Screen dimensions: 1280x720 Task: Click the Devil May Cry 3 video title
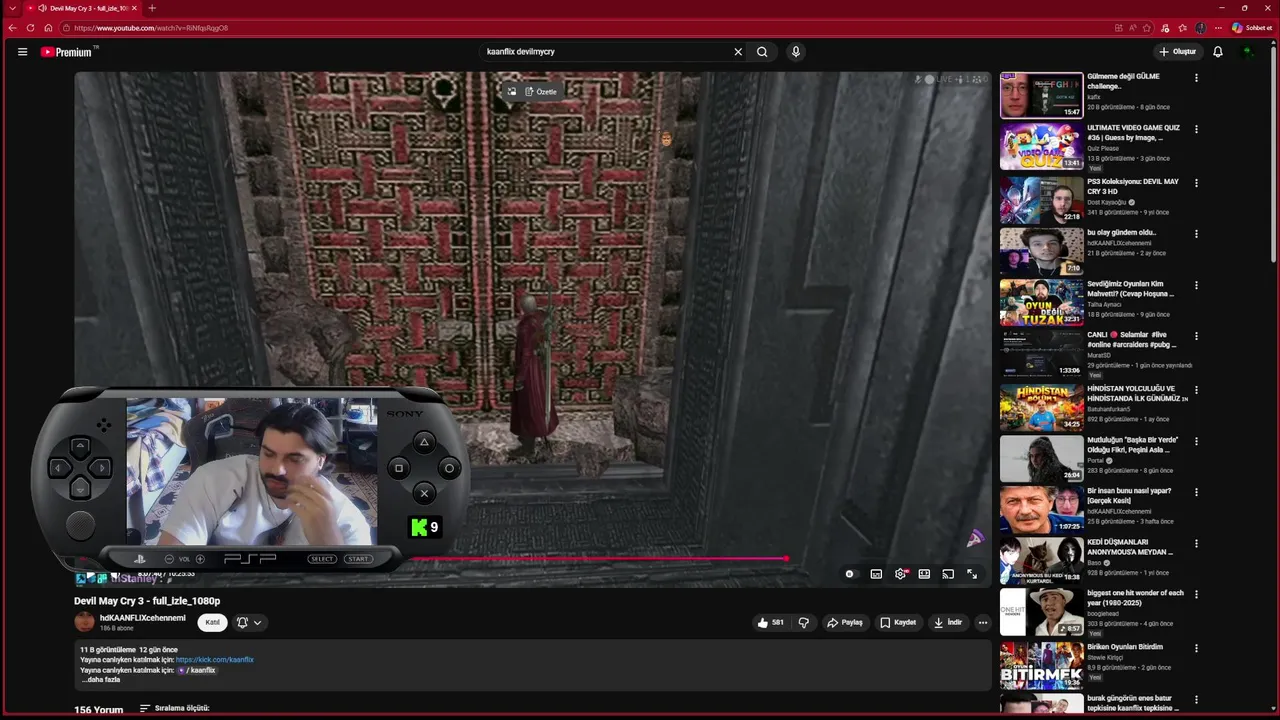[147, 601]
